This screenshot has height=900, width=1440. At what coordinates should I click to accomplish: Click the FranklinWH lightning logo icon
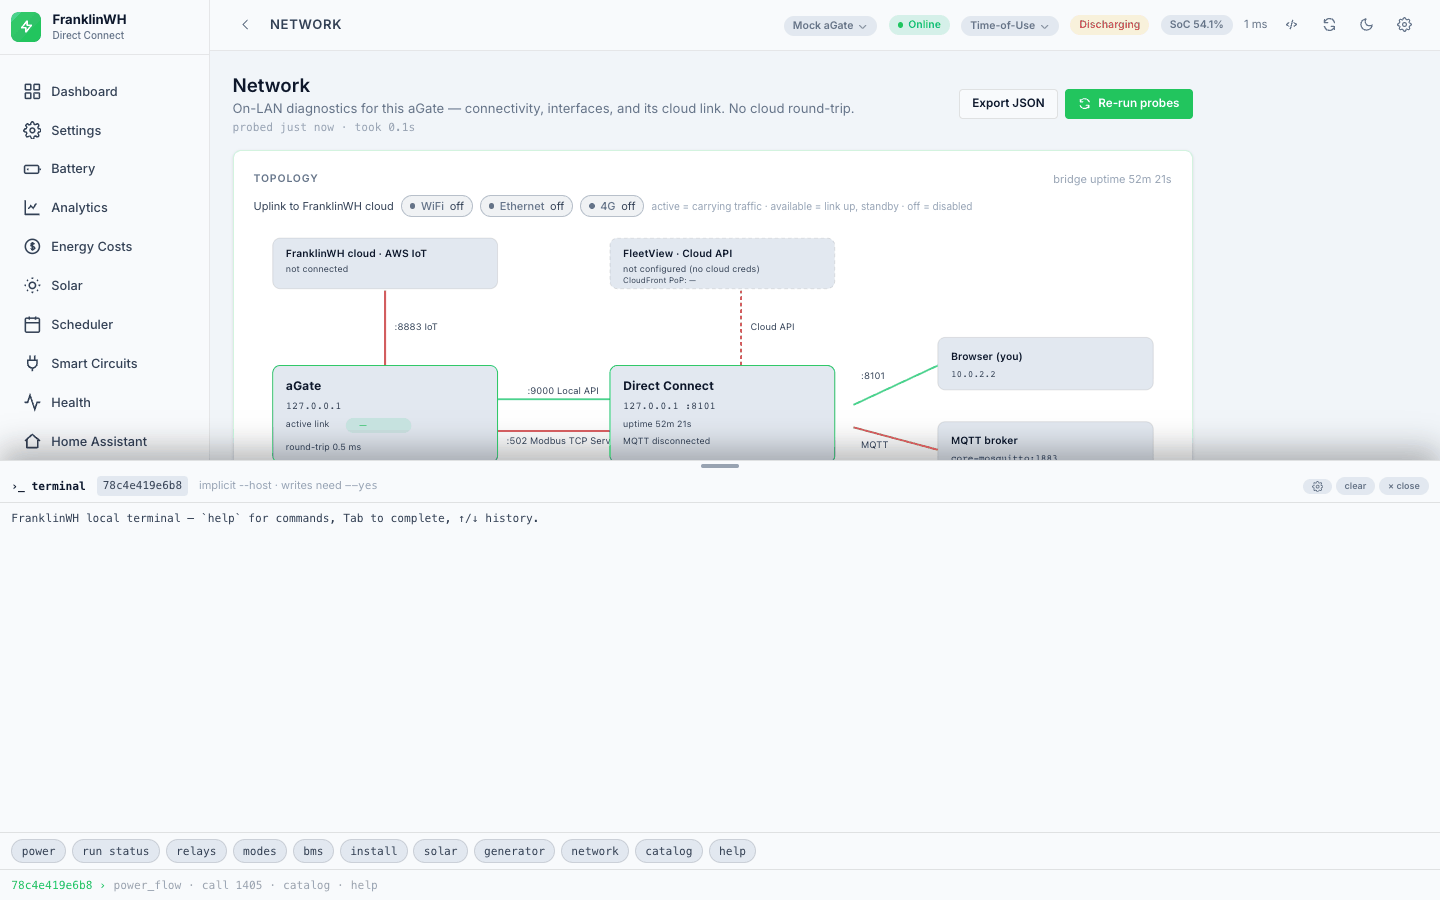click(x=26, y=27)
